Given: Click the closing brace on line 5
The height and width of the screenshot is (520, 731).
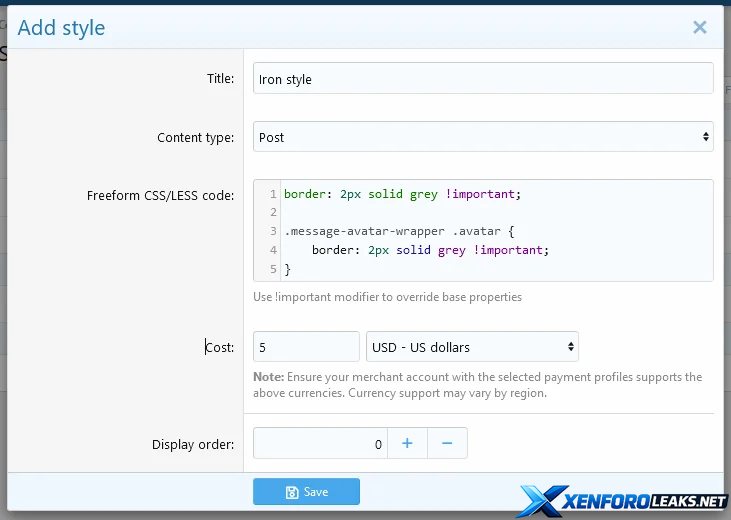Looking at the screenshot, I should (288, 269).
